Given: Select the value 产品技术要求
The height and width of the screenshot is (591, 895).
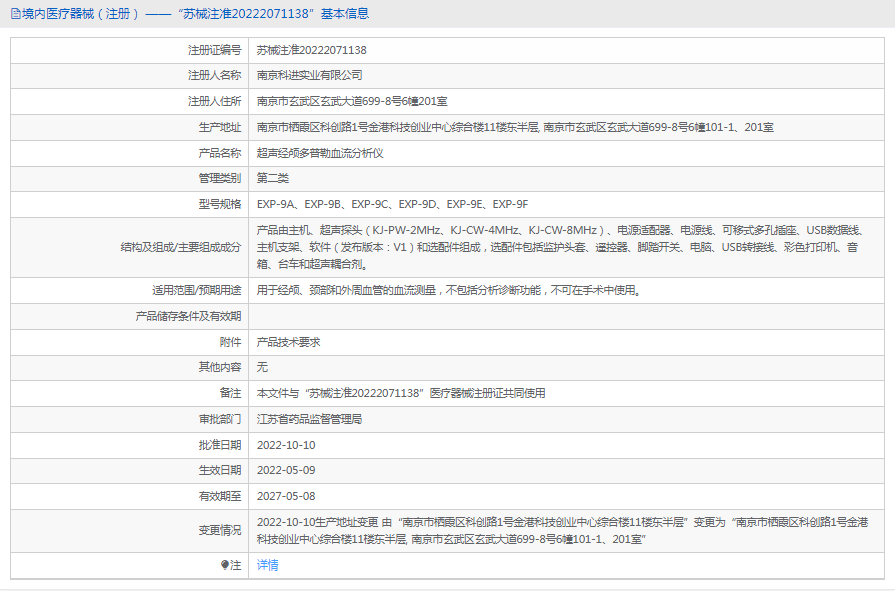Looking at the screenshot, I should [288, 342].
